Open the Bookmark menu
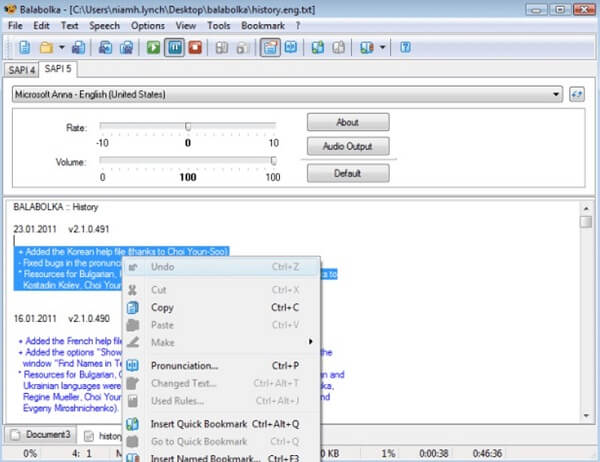Screen dimensions: 600x462 pyautogui.click(x=263, y=26)
